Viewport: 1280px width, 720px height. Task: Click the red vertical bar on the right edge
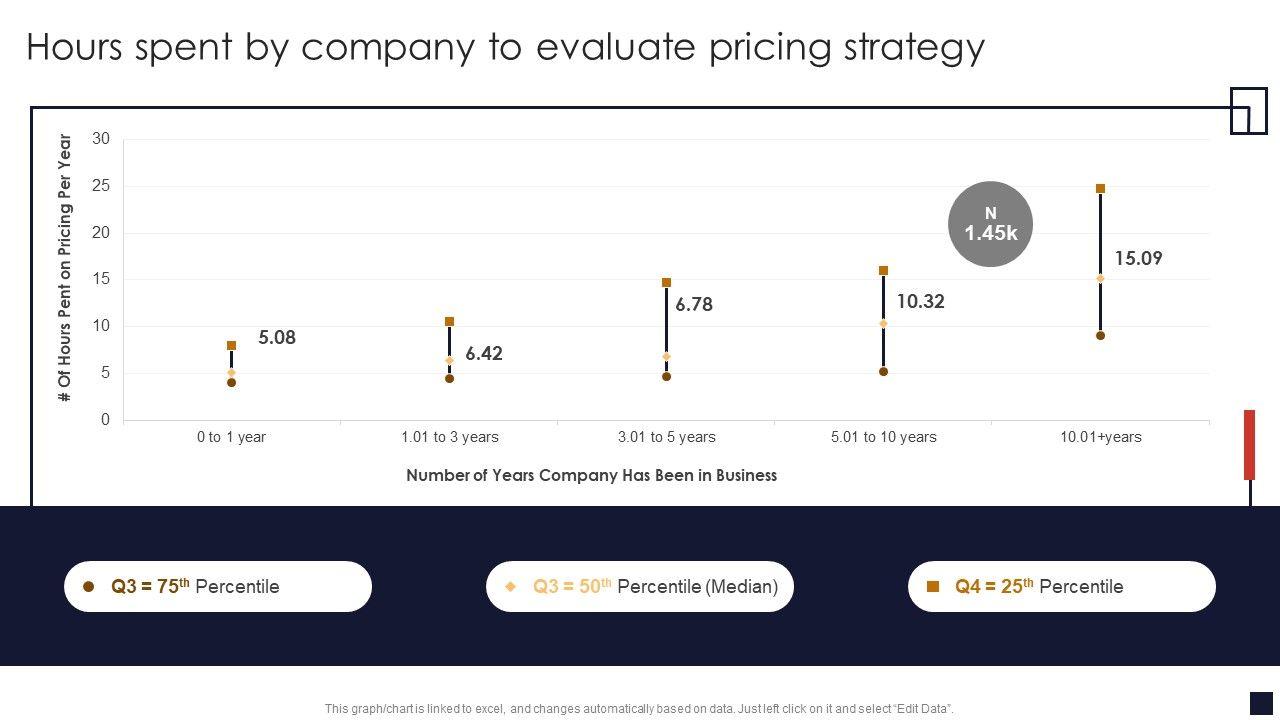click(x=1249, y=444)
